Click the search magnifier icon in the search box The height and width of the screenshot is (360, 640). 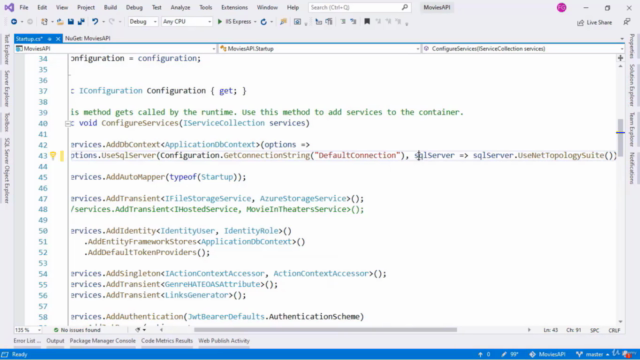click(404, 7)
